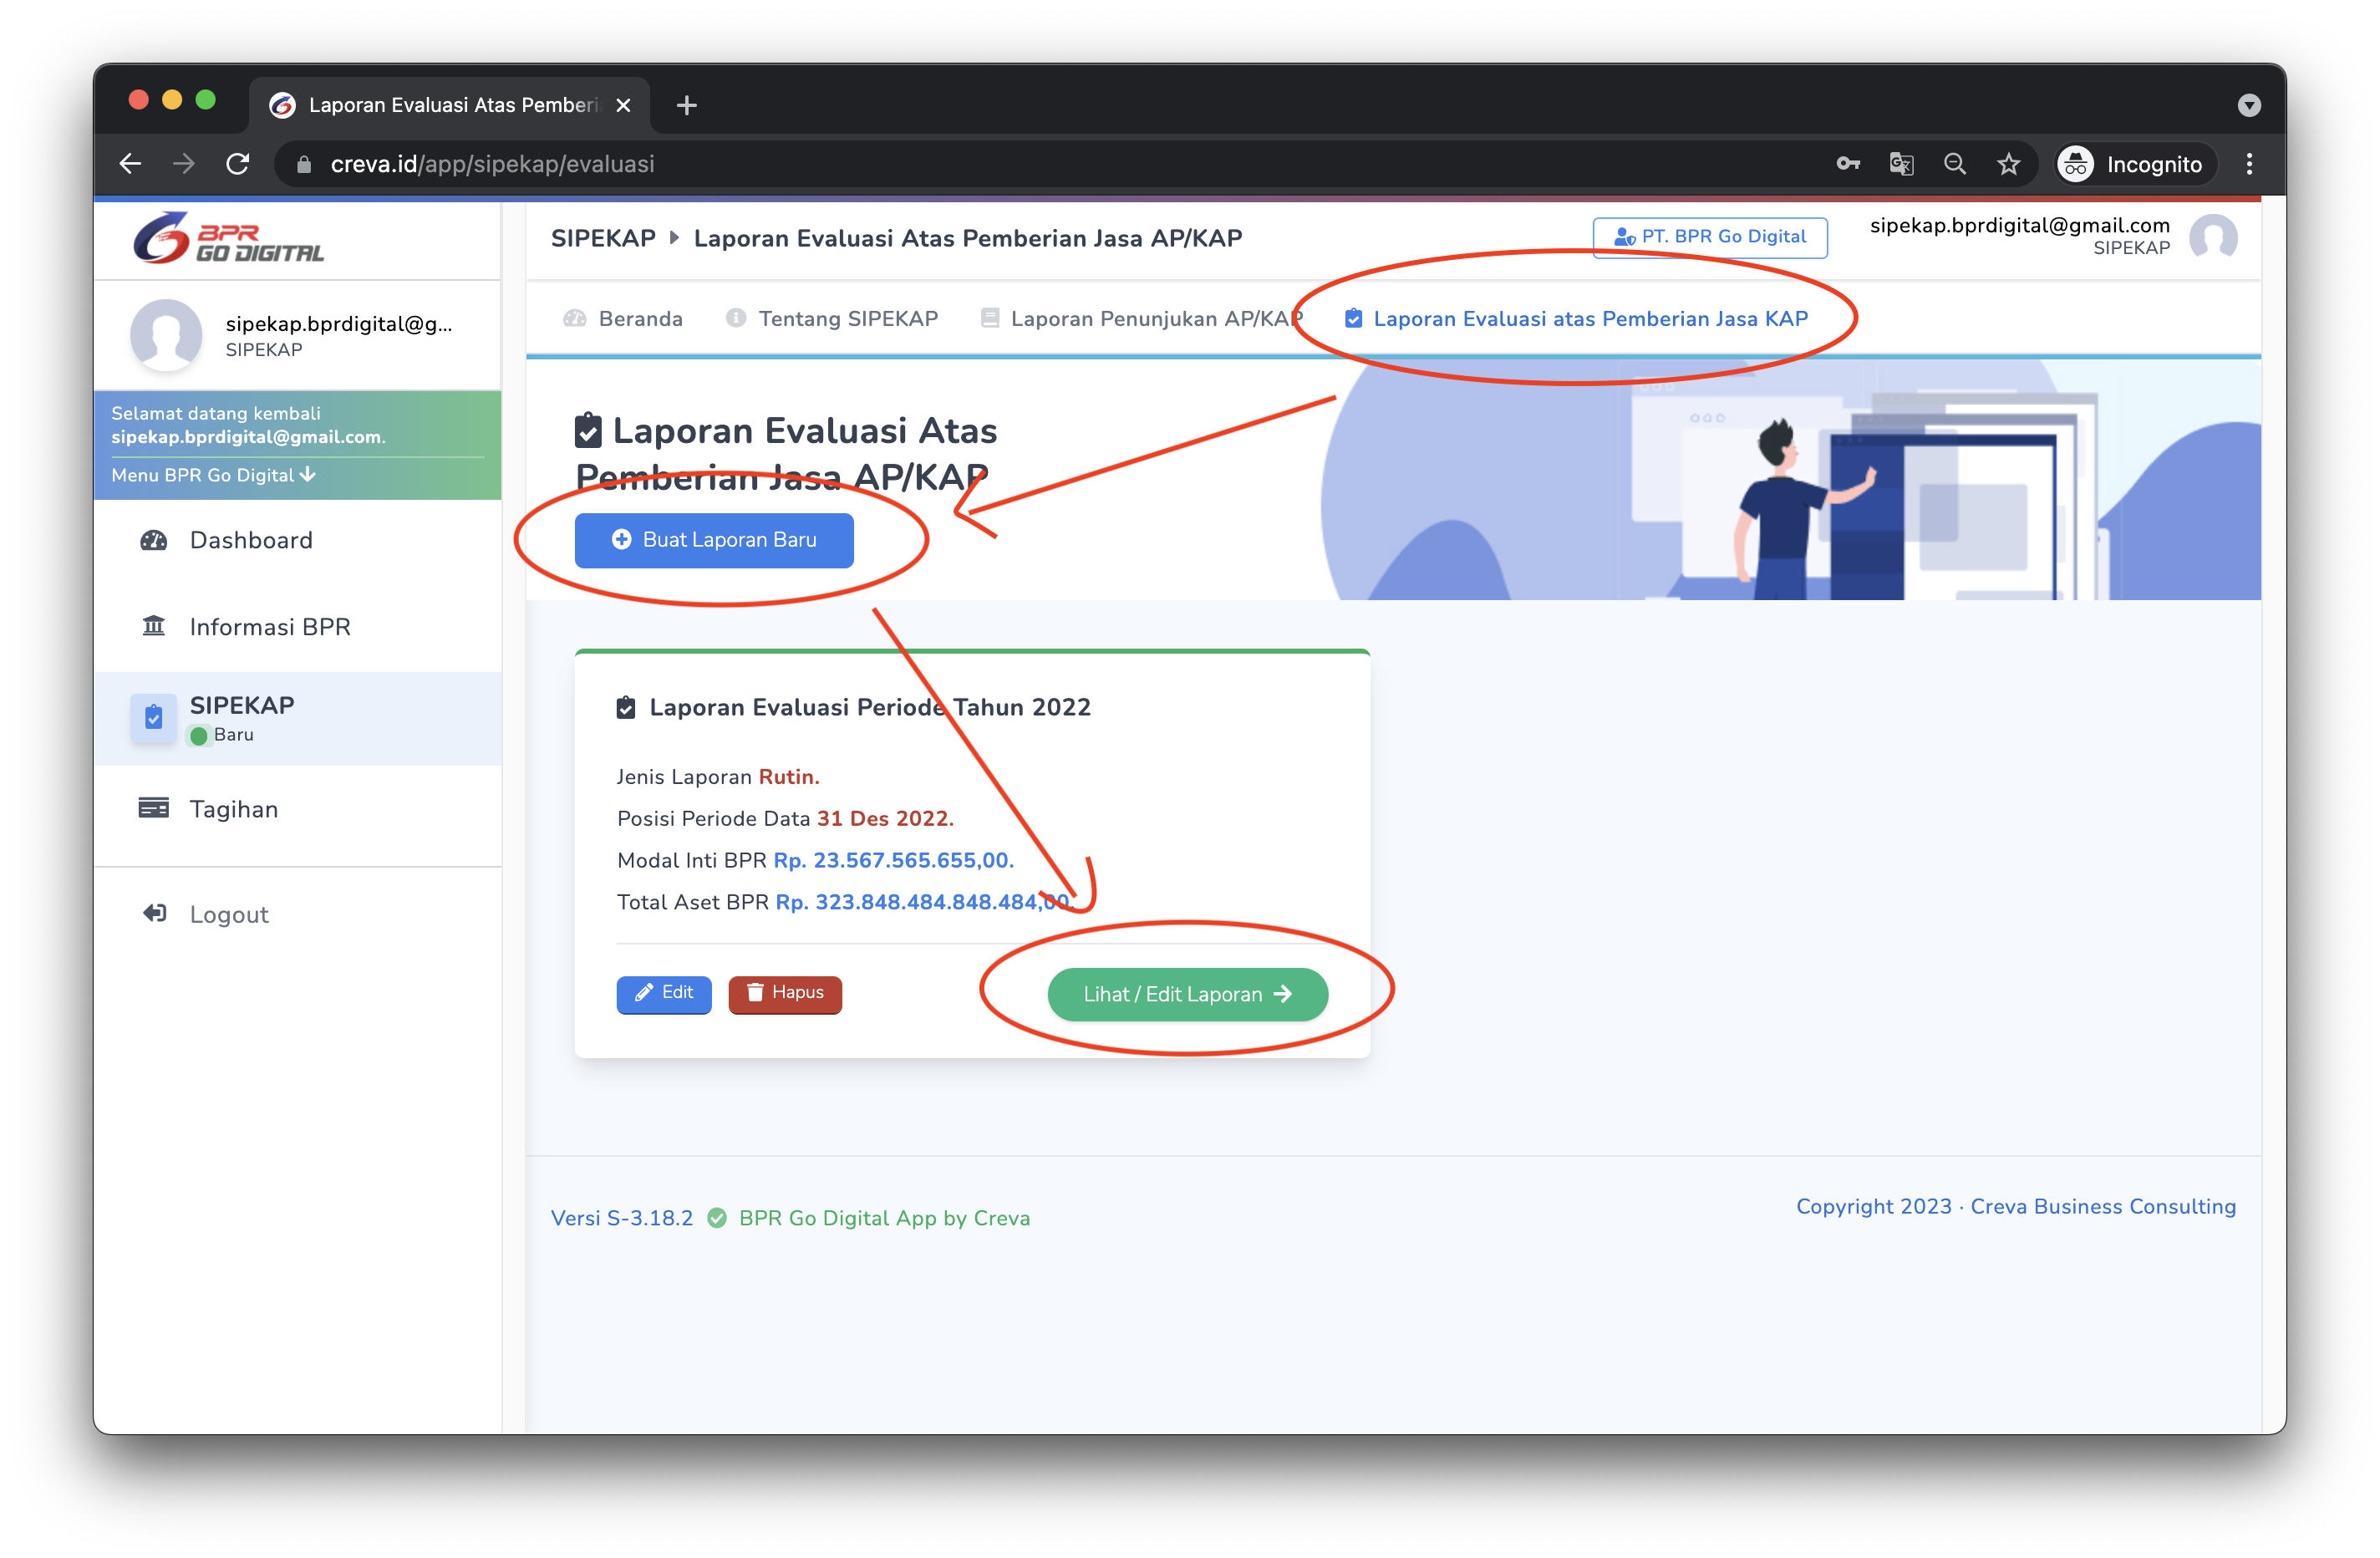Click Jenis Laporan Rutin value
Screen dimensions: 2380x1558
pyautogui.click(x=788, y=776)
